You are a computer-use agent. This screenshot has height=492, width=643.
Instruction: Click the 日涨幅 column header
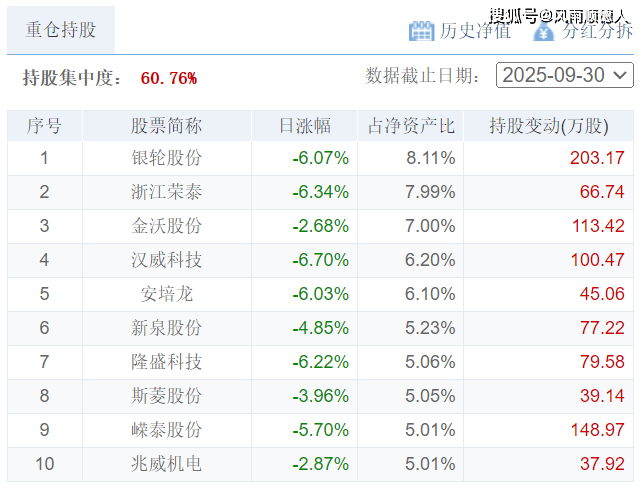[304, 126]
